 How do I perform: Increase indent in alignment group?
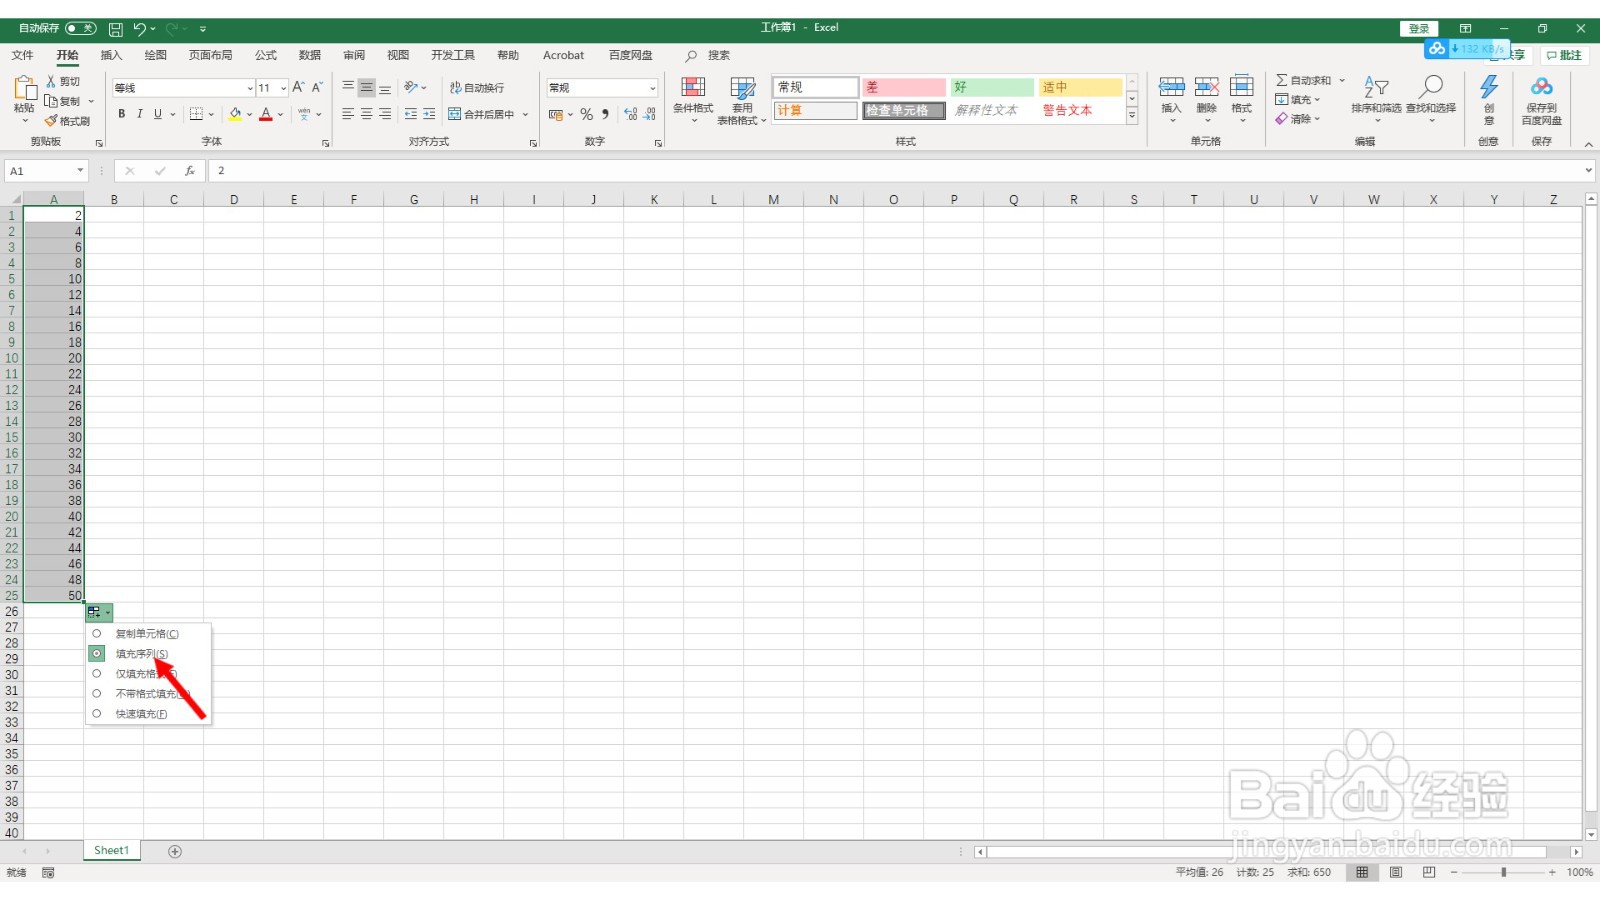pos(429,114)
